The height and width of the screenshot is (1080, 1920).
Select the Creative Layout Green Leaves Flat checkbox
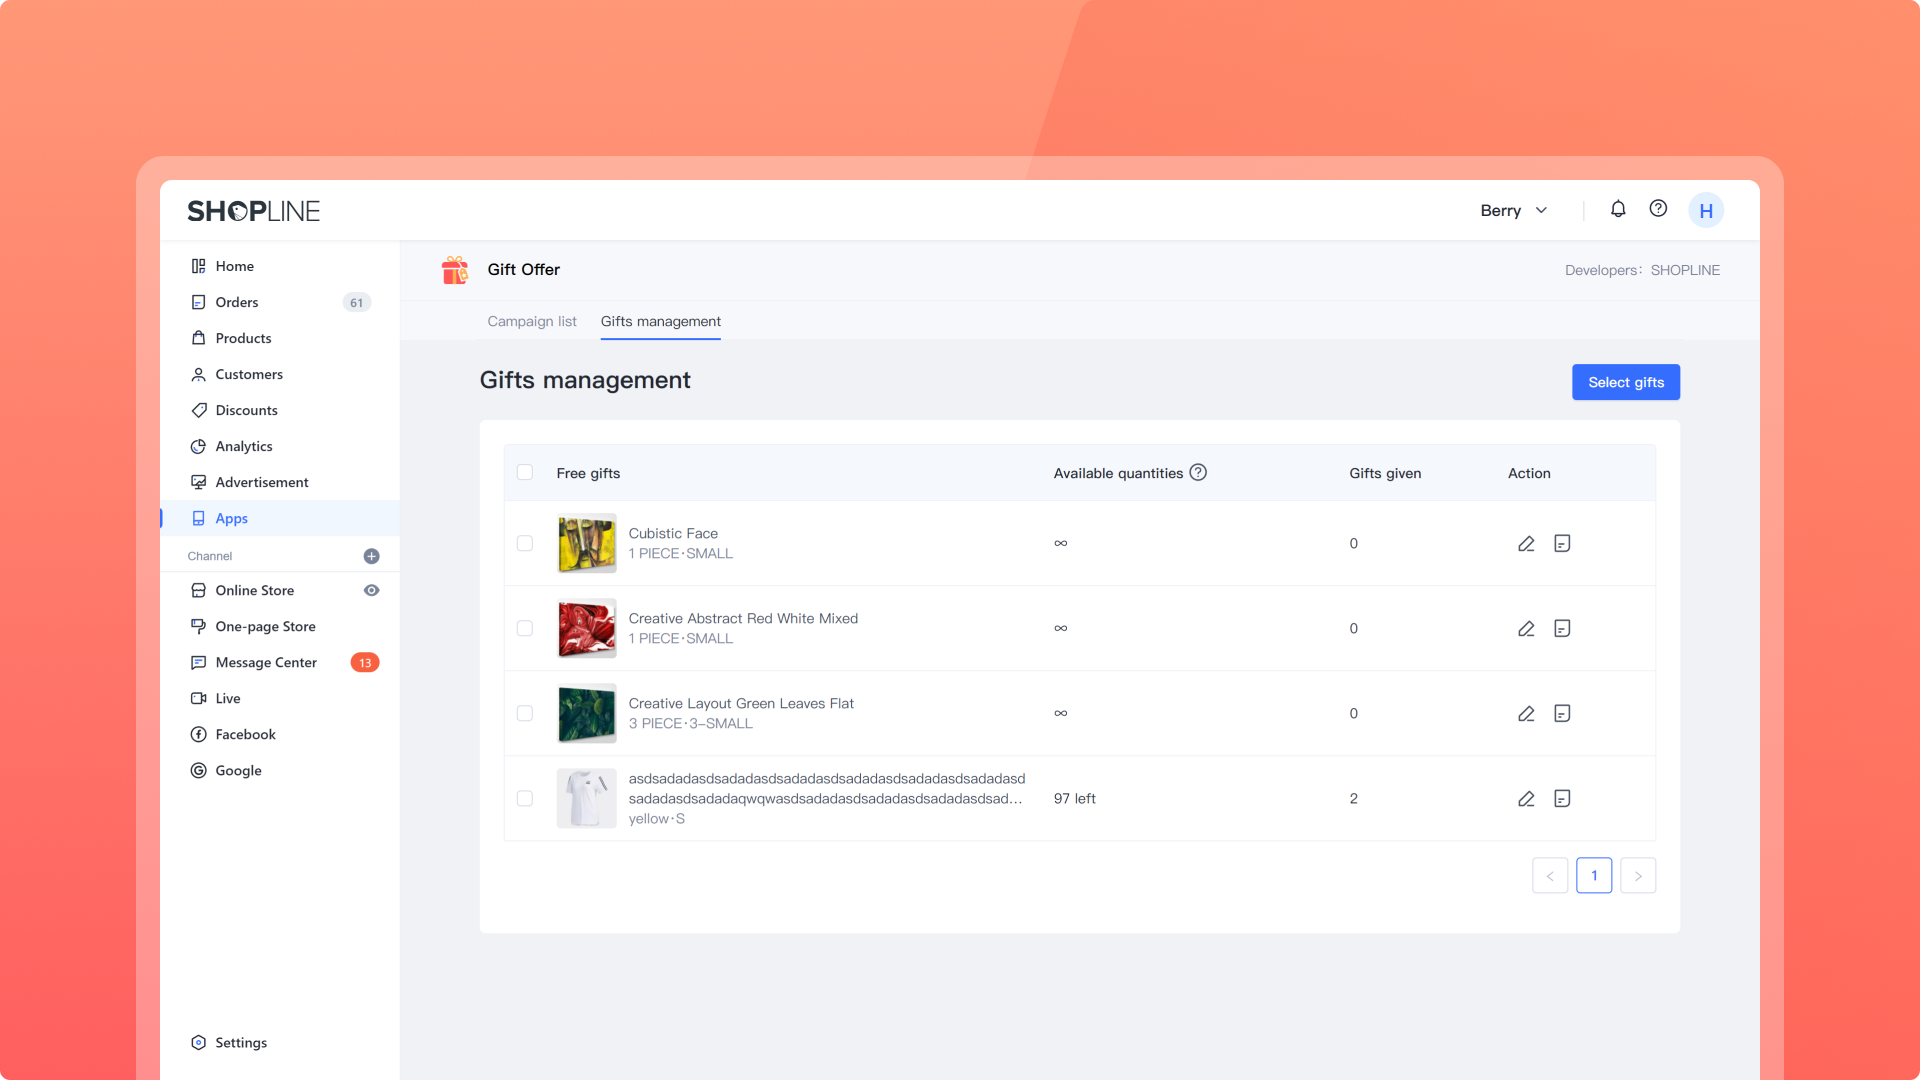coord(525,714)
